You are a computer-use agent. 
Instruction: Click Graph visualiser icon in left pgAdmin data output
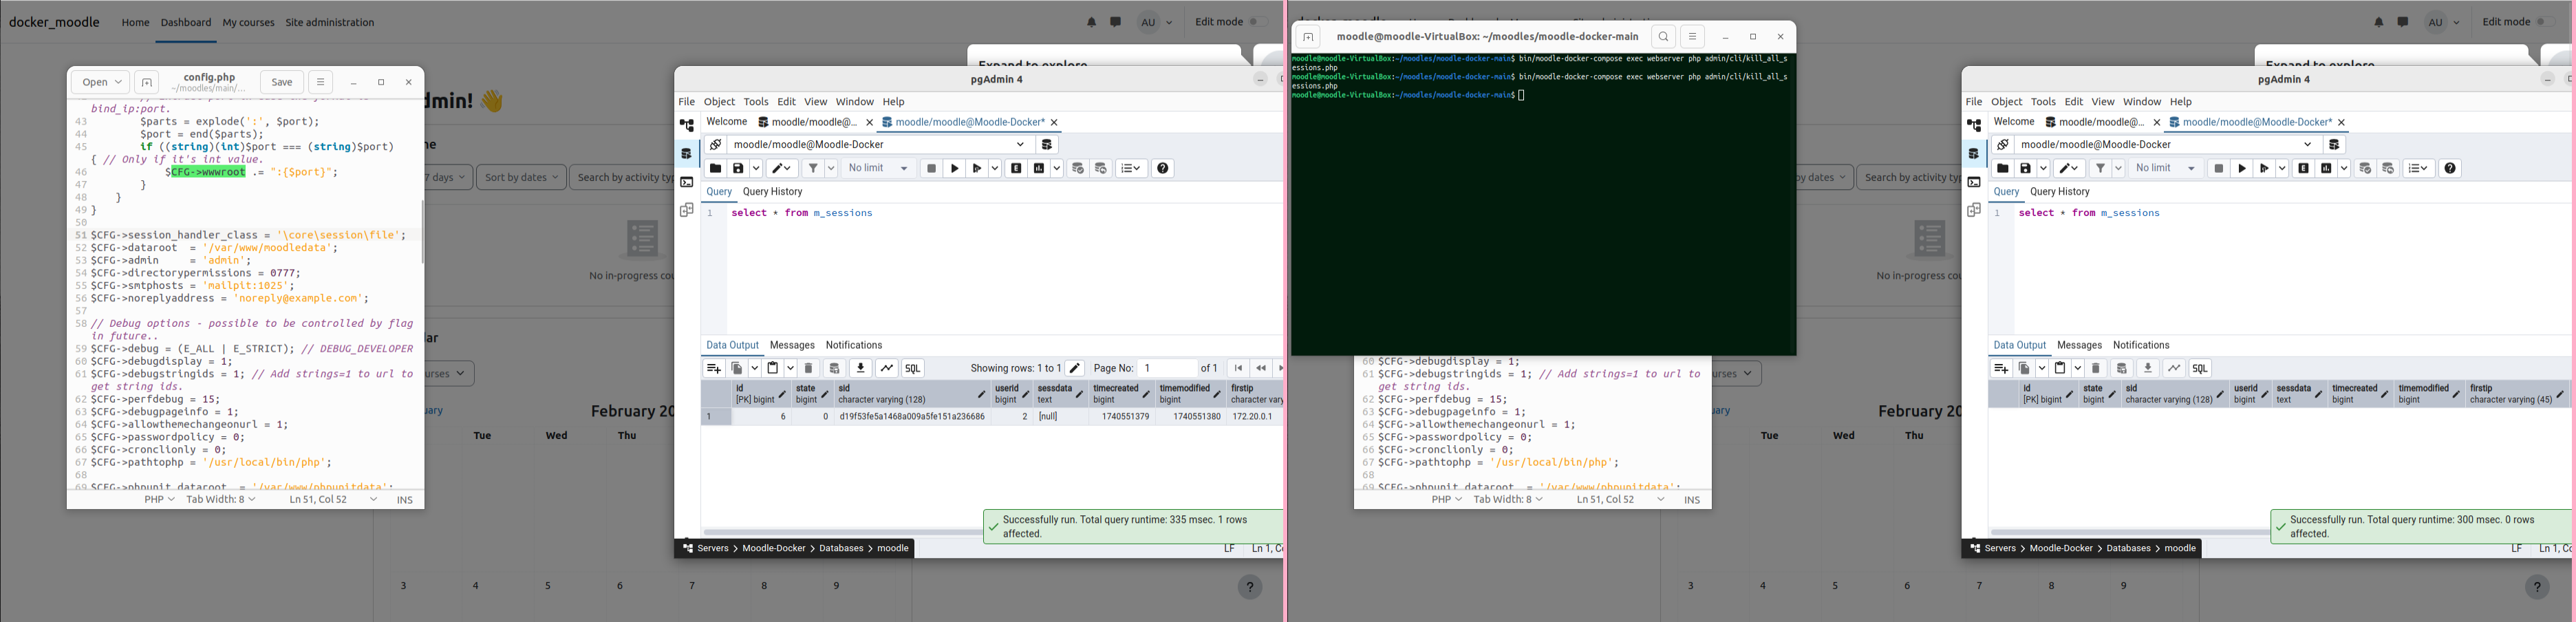point(887,369)
